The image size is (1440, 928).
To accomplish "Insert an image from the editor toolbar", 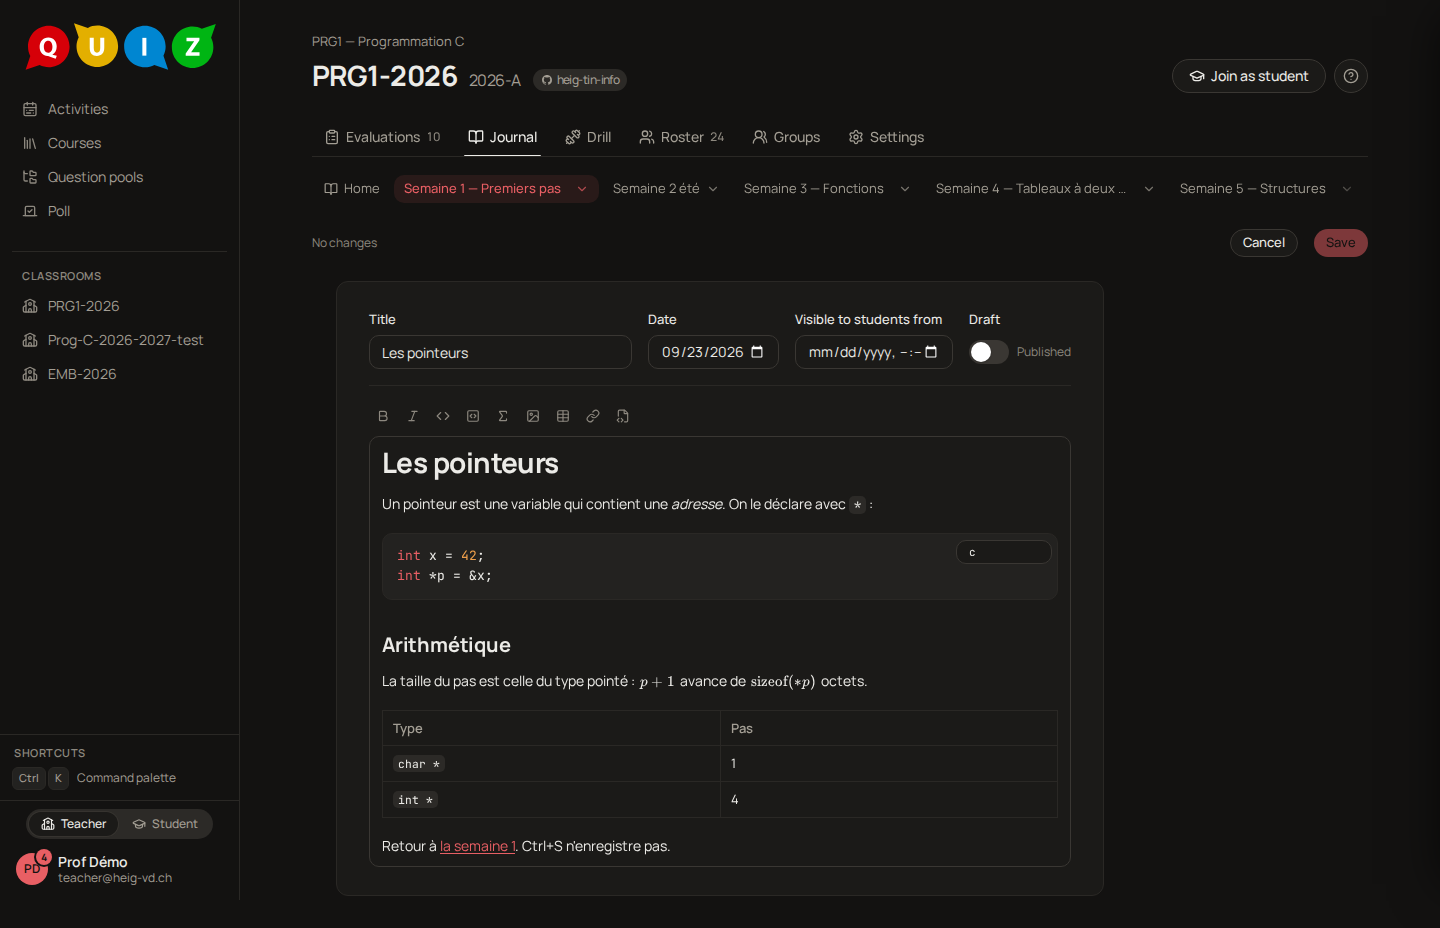I will (x=533, y=416).
